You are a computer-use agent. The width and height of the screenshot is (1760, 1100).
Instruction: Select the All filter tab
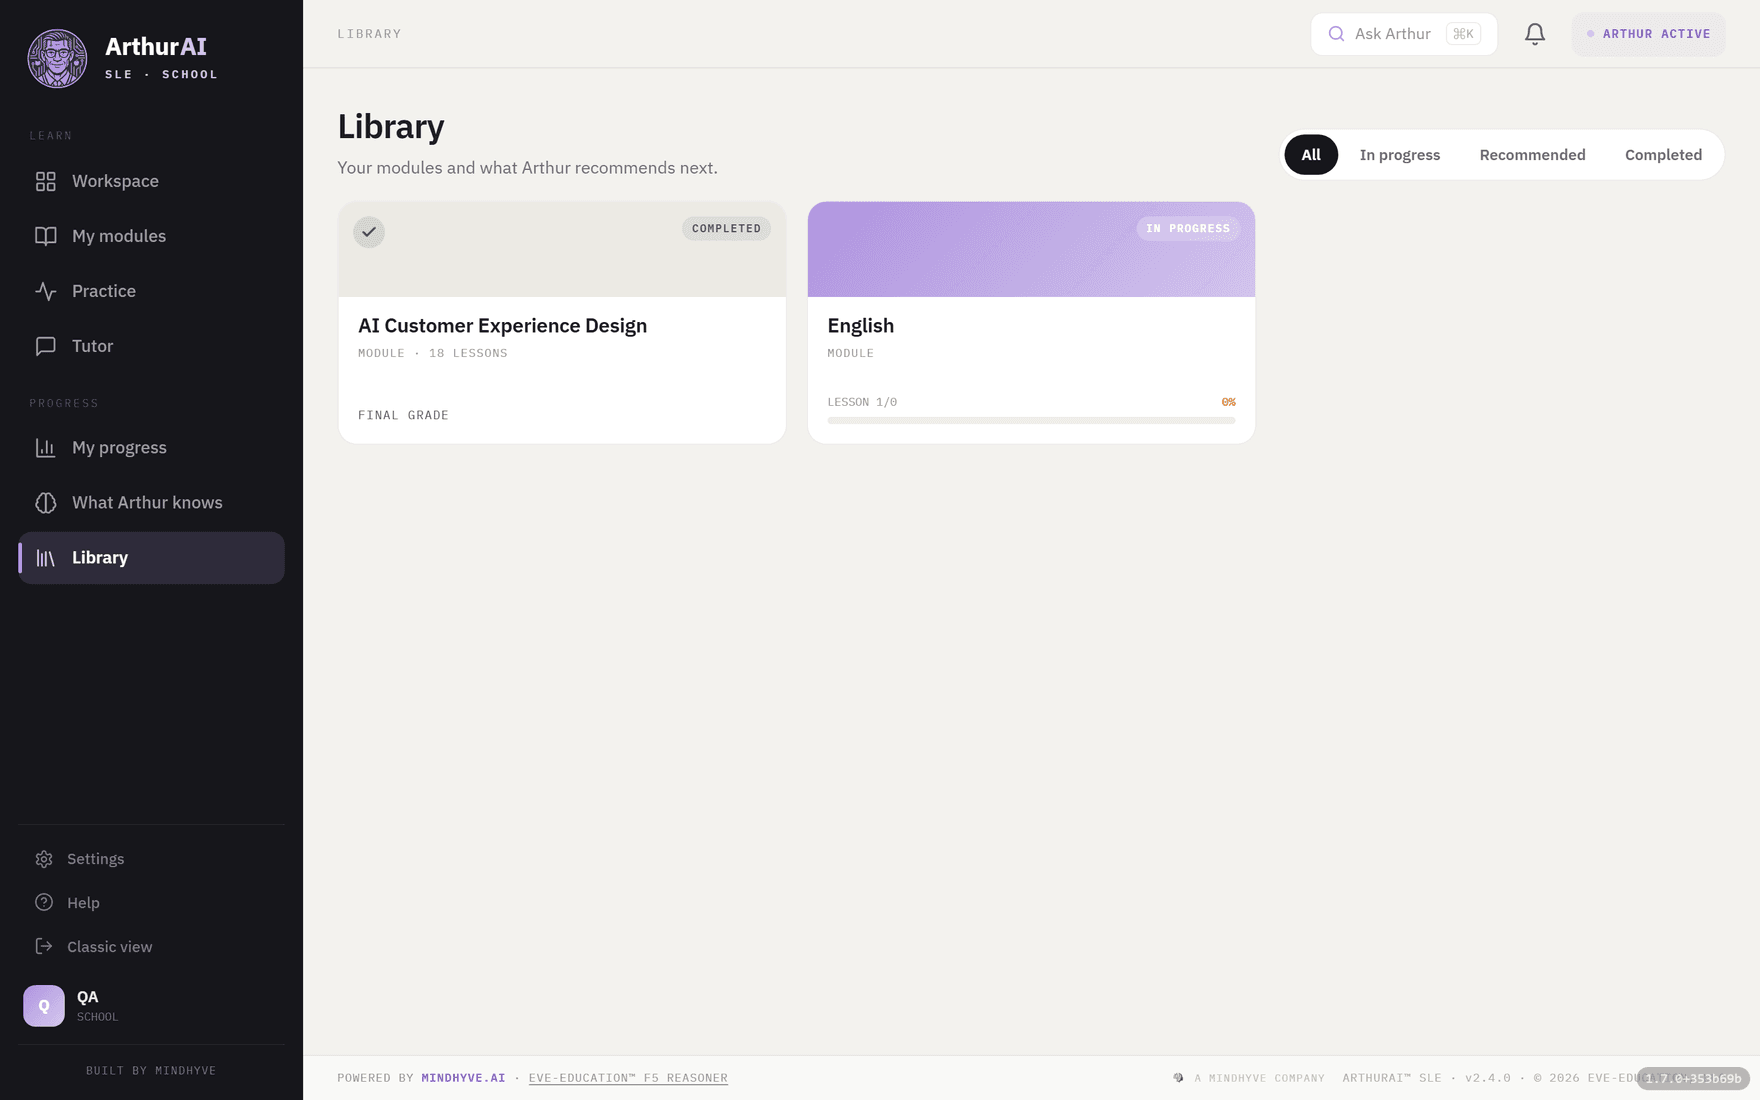[1311, 155]
